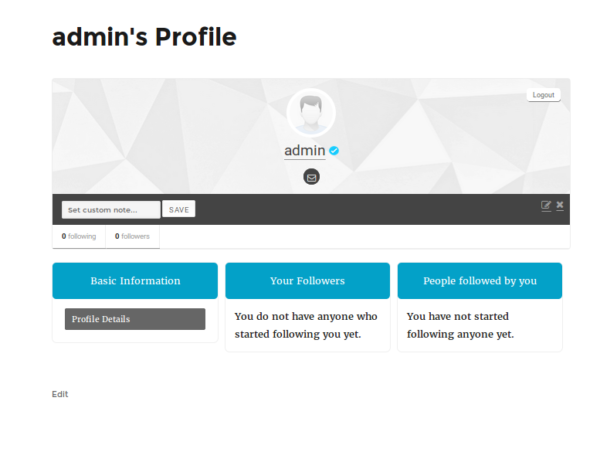Click the blue verified badge beside admin
Image resolution: width=600 pixels, height=469 pixels.
click(336, 151)
